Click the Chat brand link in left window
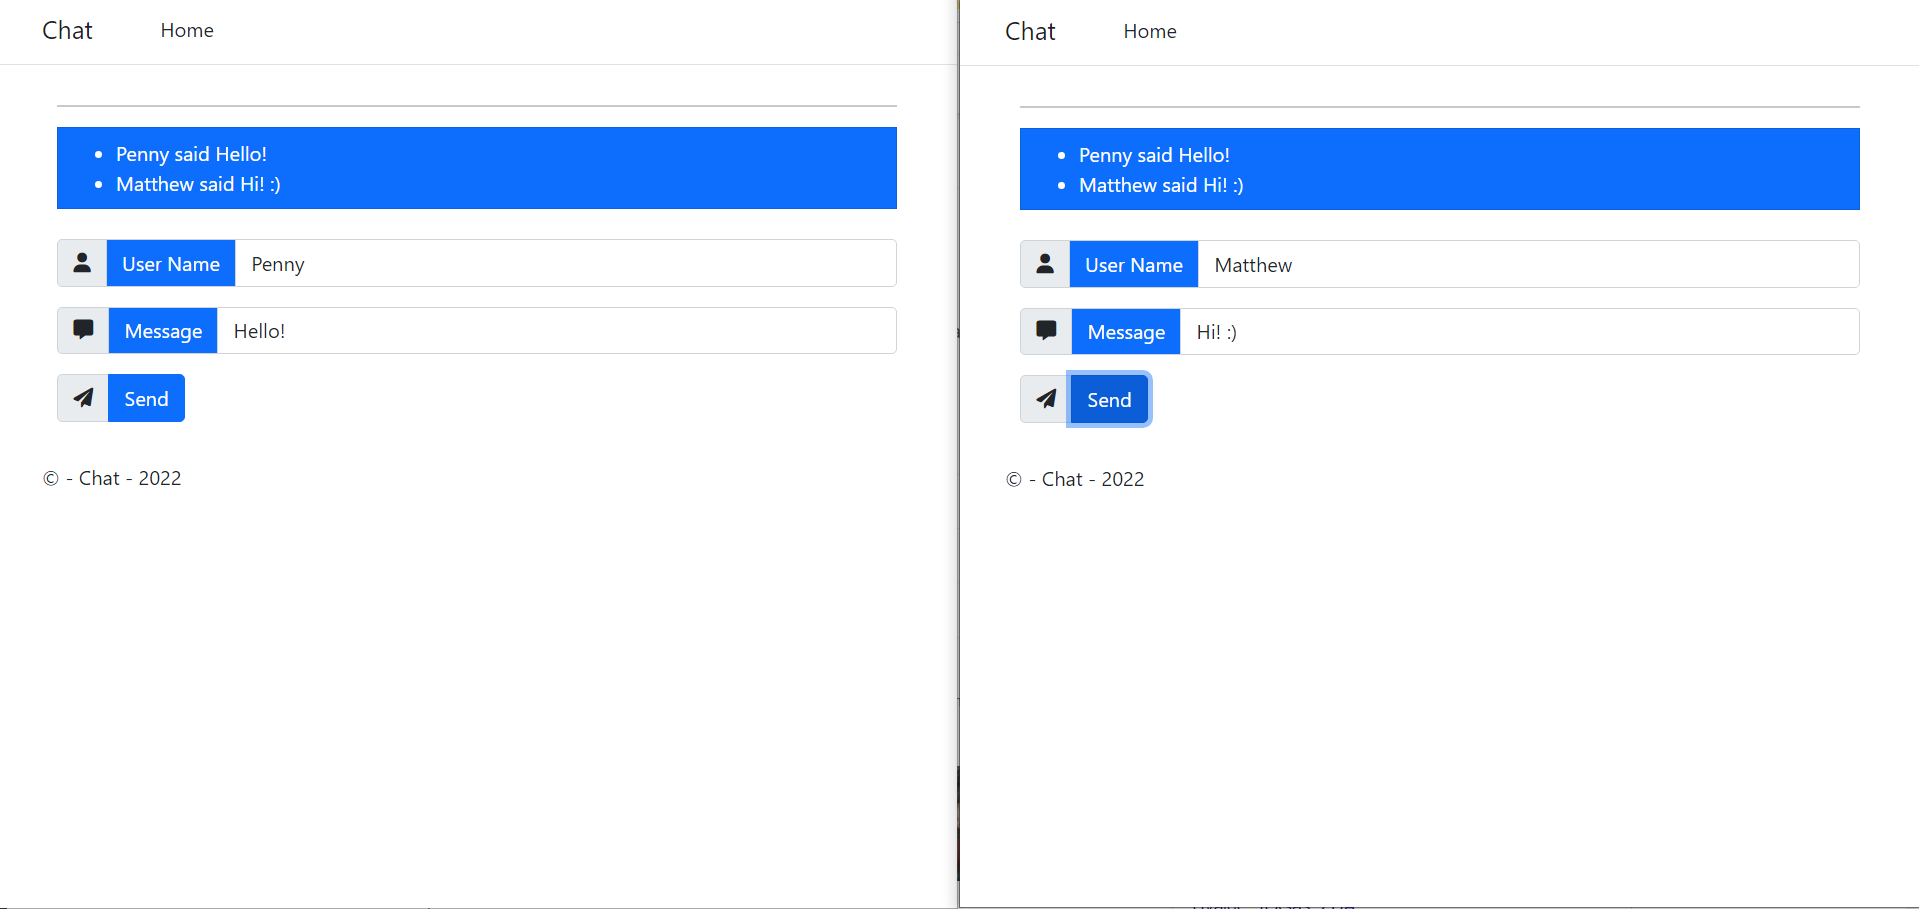 point(67,30)
